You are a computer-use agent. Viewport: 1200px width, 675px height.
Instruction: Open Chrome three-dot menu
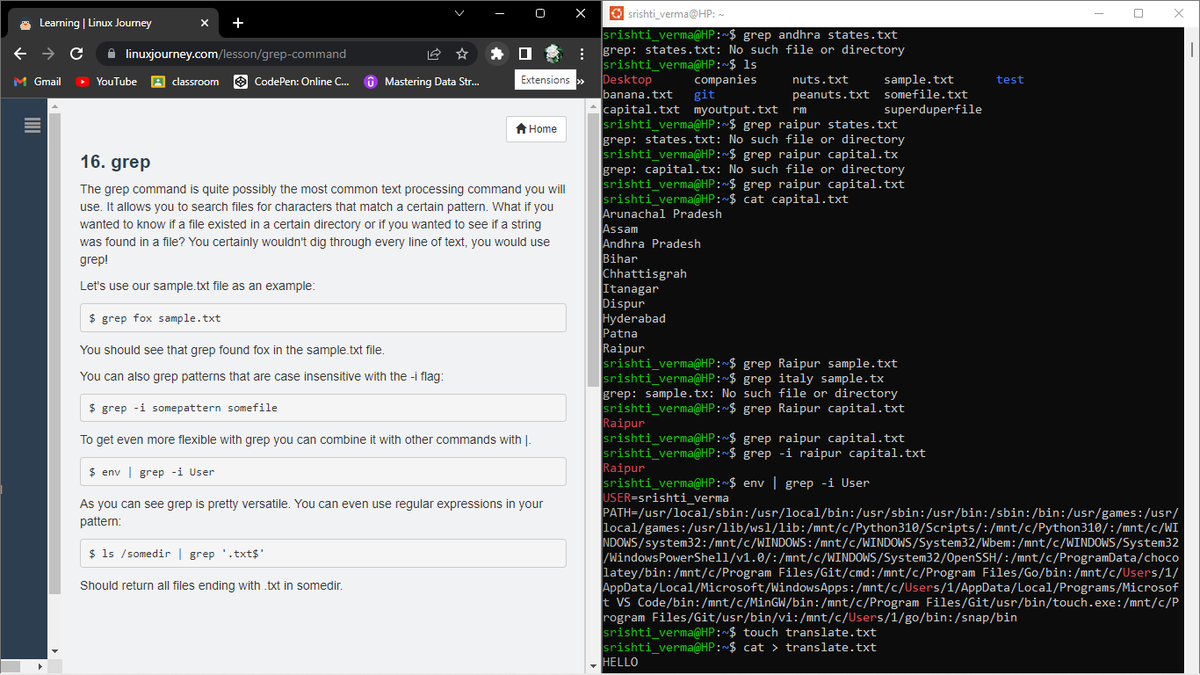tap(580, 54)
